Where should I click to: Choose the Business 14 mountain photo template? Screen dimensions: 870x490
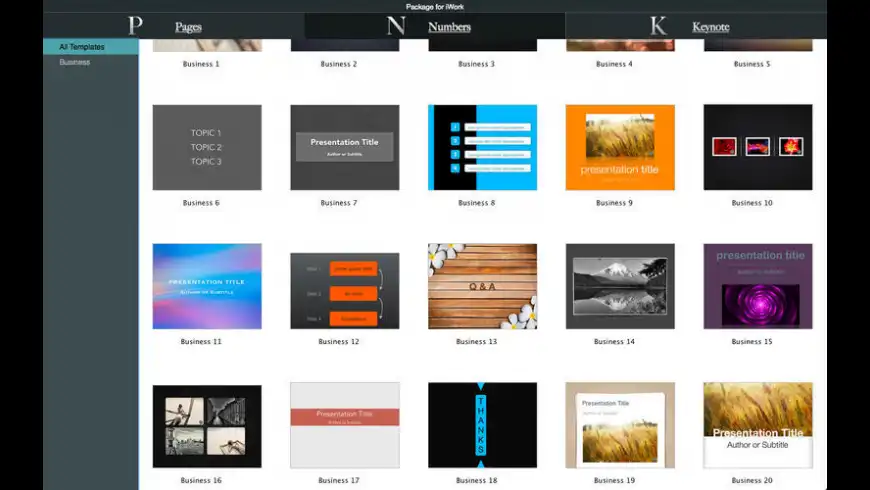coord(620,286)
